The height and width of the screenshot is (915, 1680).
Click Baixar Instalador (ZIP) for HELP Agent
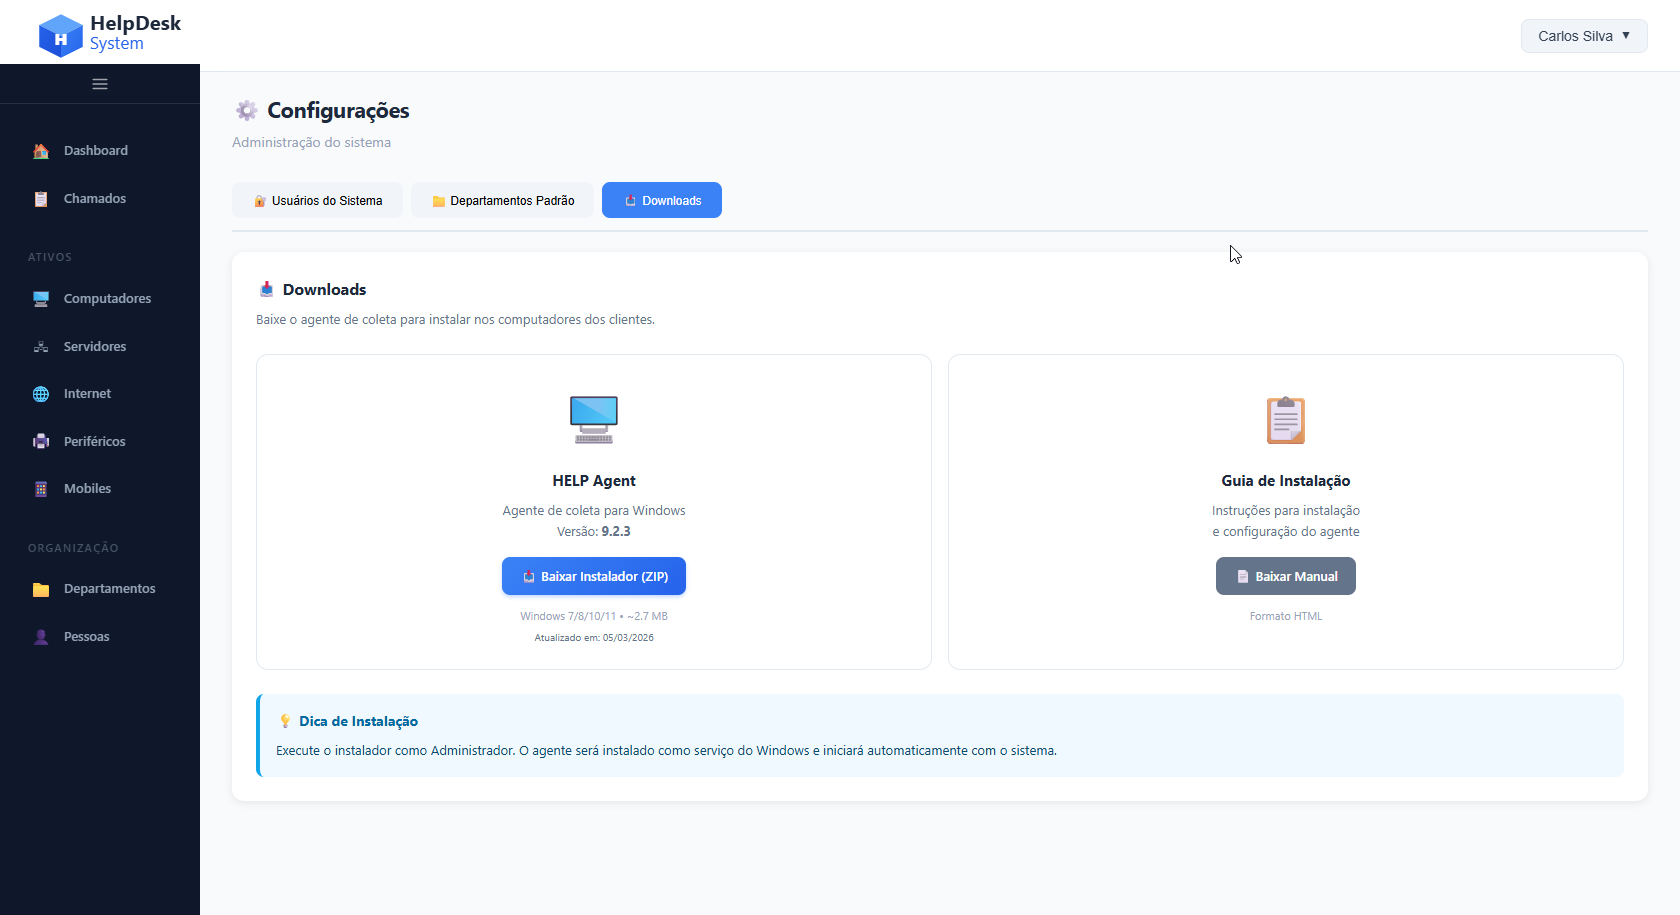593,576
